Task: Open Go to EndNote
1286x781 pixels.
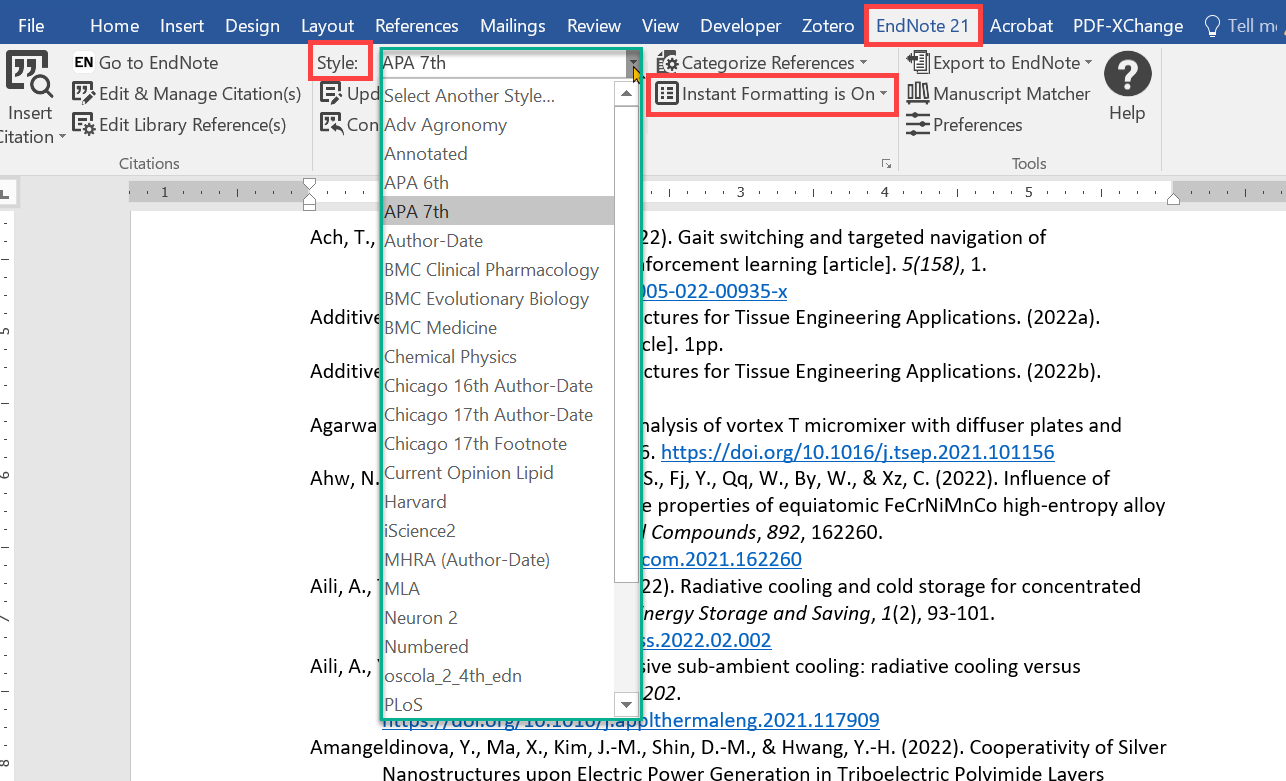Action: (145, 63)
